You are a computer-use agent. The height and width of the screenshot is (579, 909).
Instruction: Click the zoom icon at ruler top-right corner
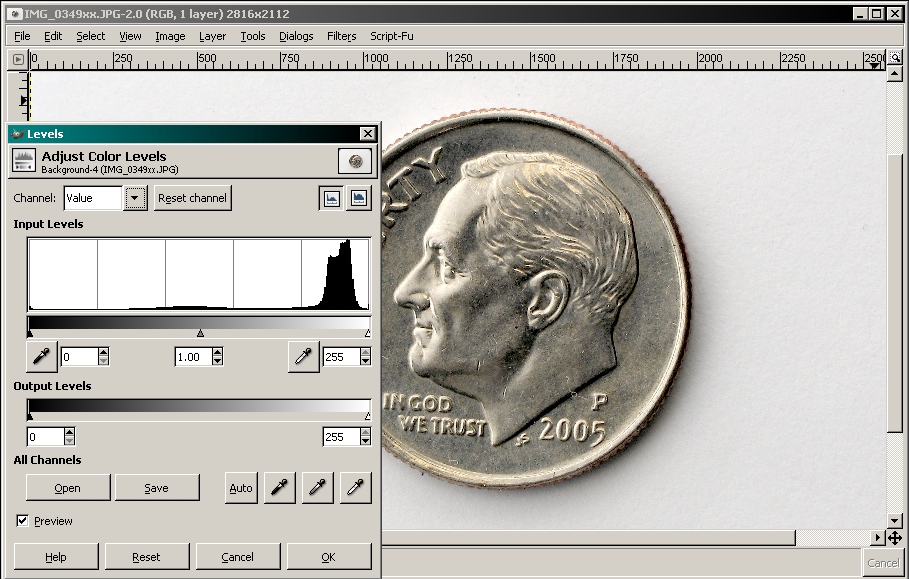click(x=896, y=59)
